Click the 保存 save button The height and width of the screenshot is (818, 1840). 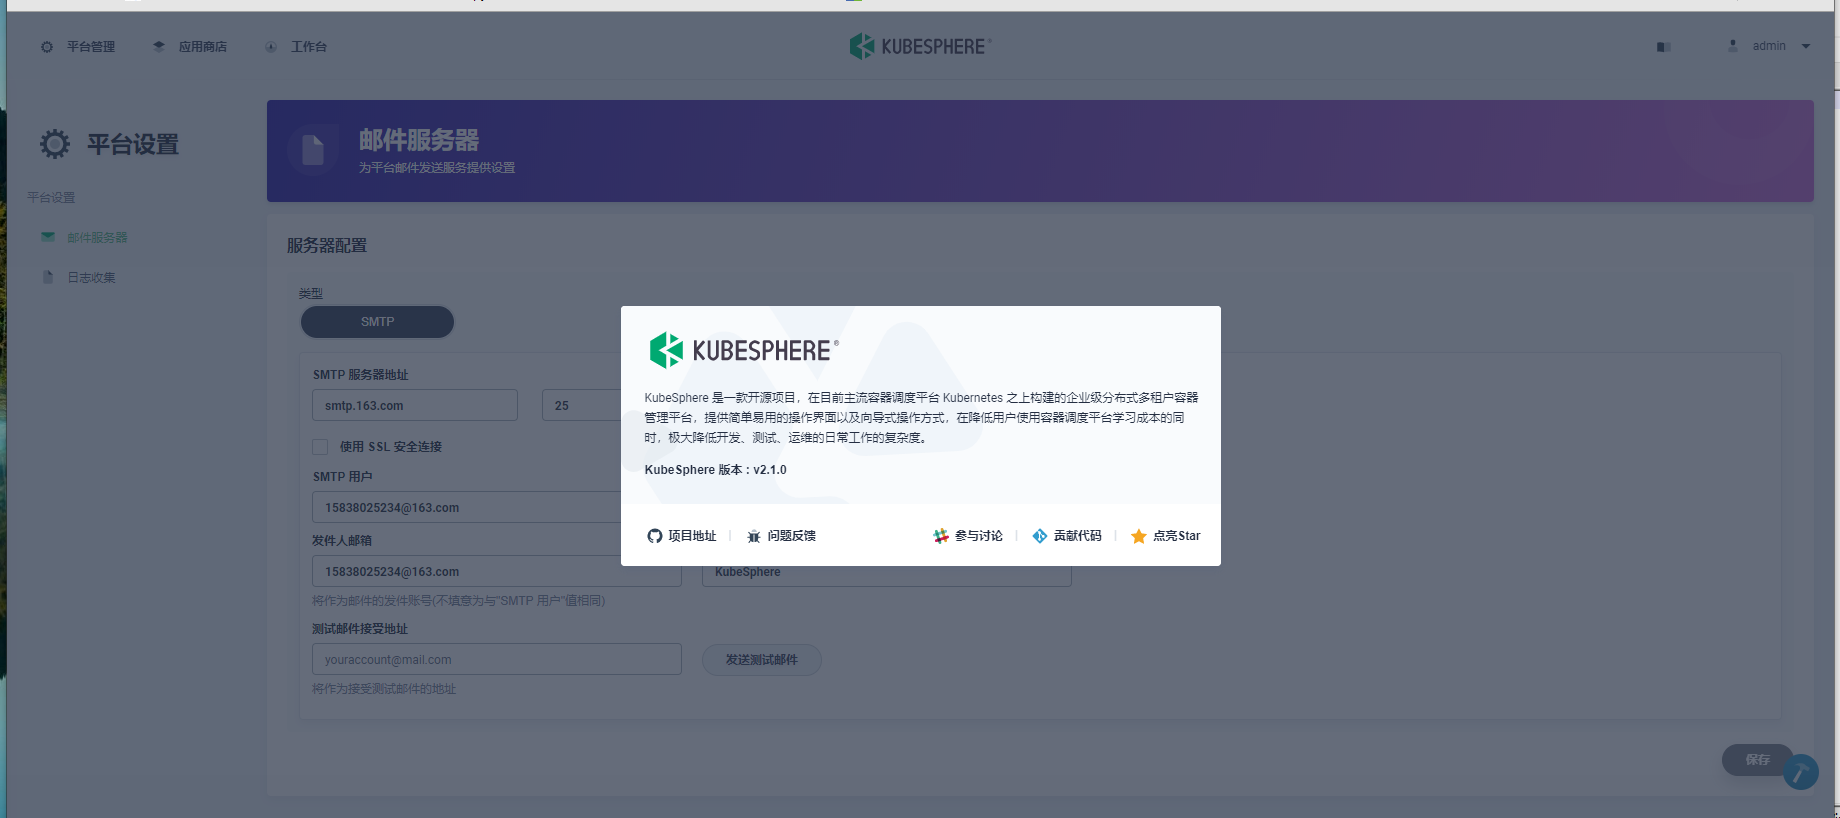pyautogui.click(x=1757, y=760)
